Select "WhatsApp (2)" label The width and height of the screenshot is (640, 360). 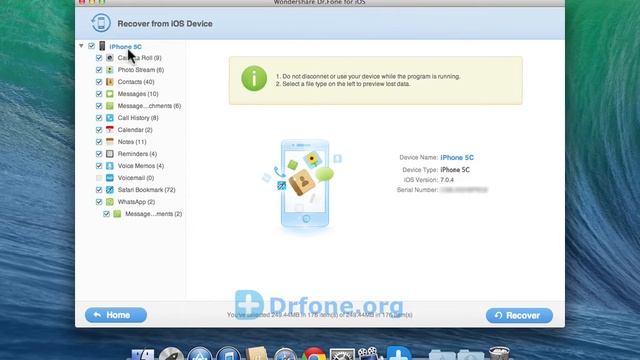[136, 202]
